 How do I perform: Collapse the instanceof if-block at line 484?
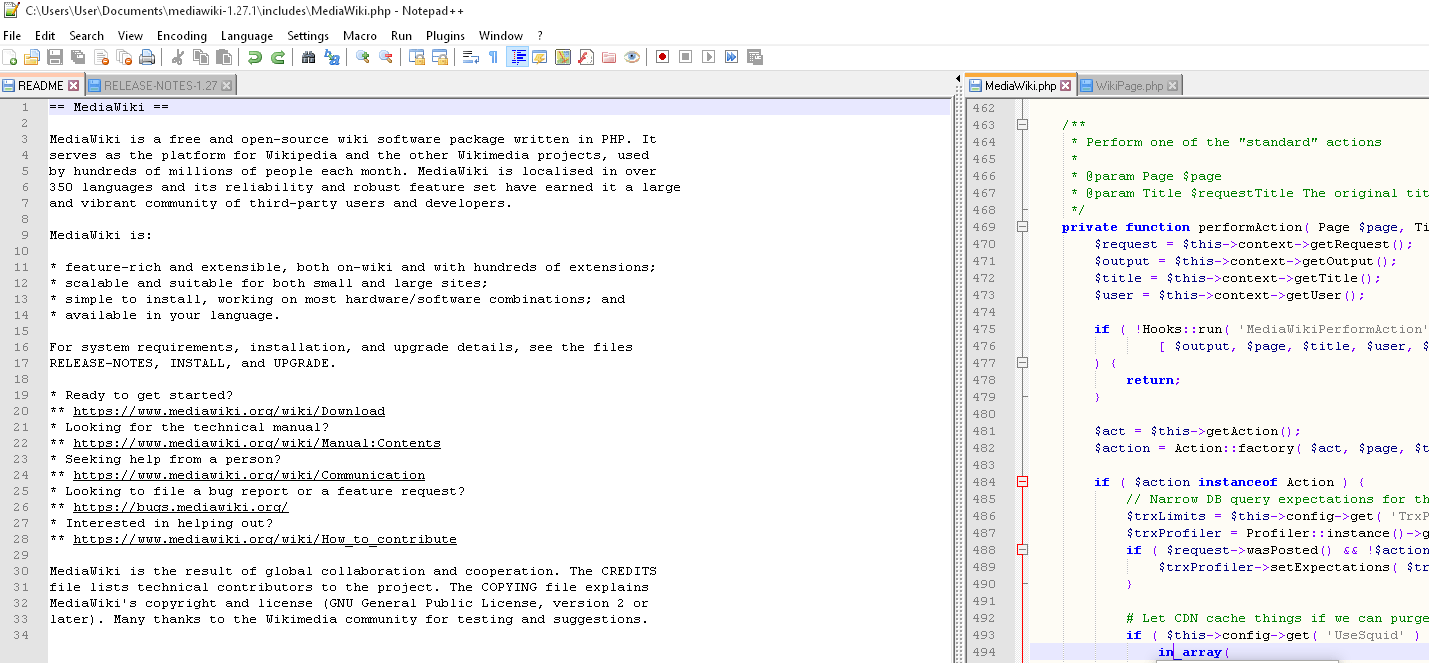1022,482
